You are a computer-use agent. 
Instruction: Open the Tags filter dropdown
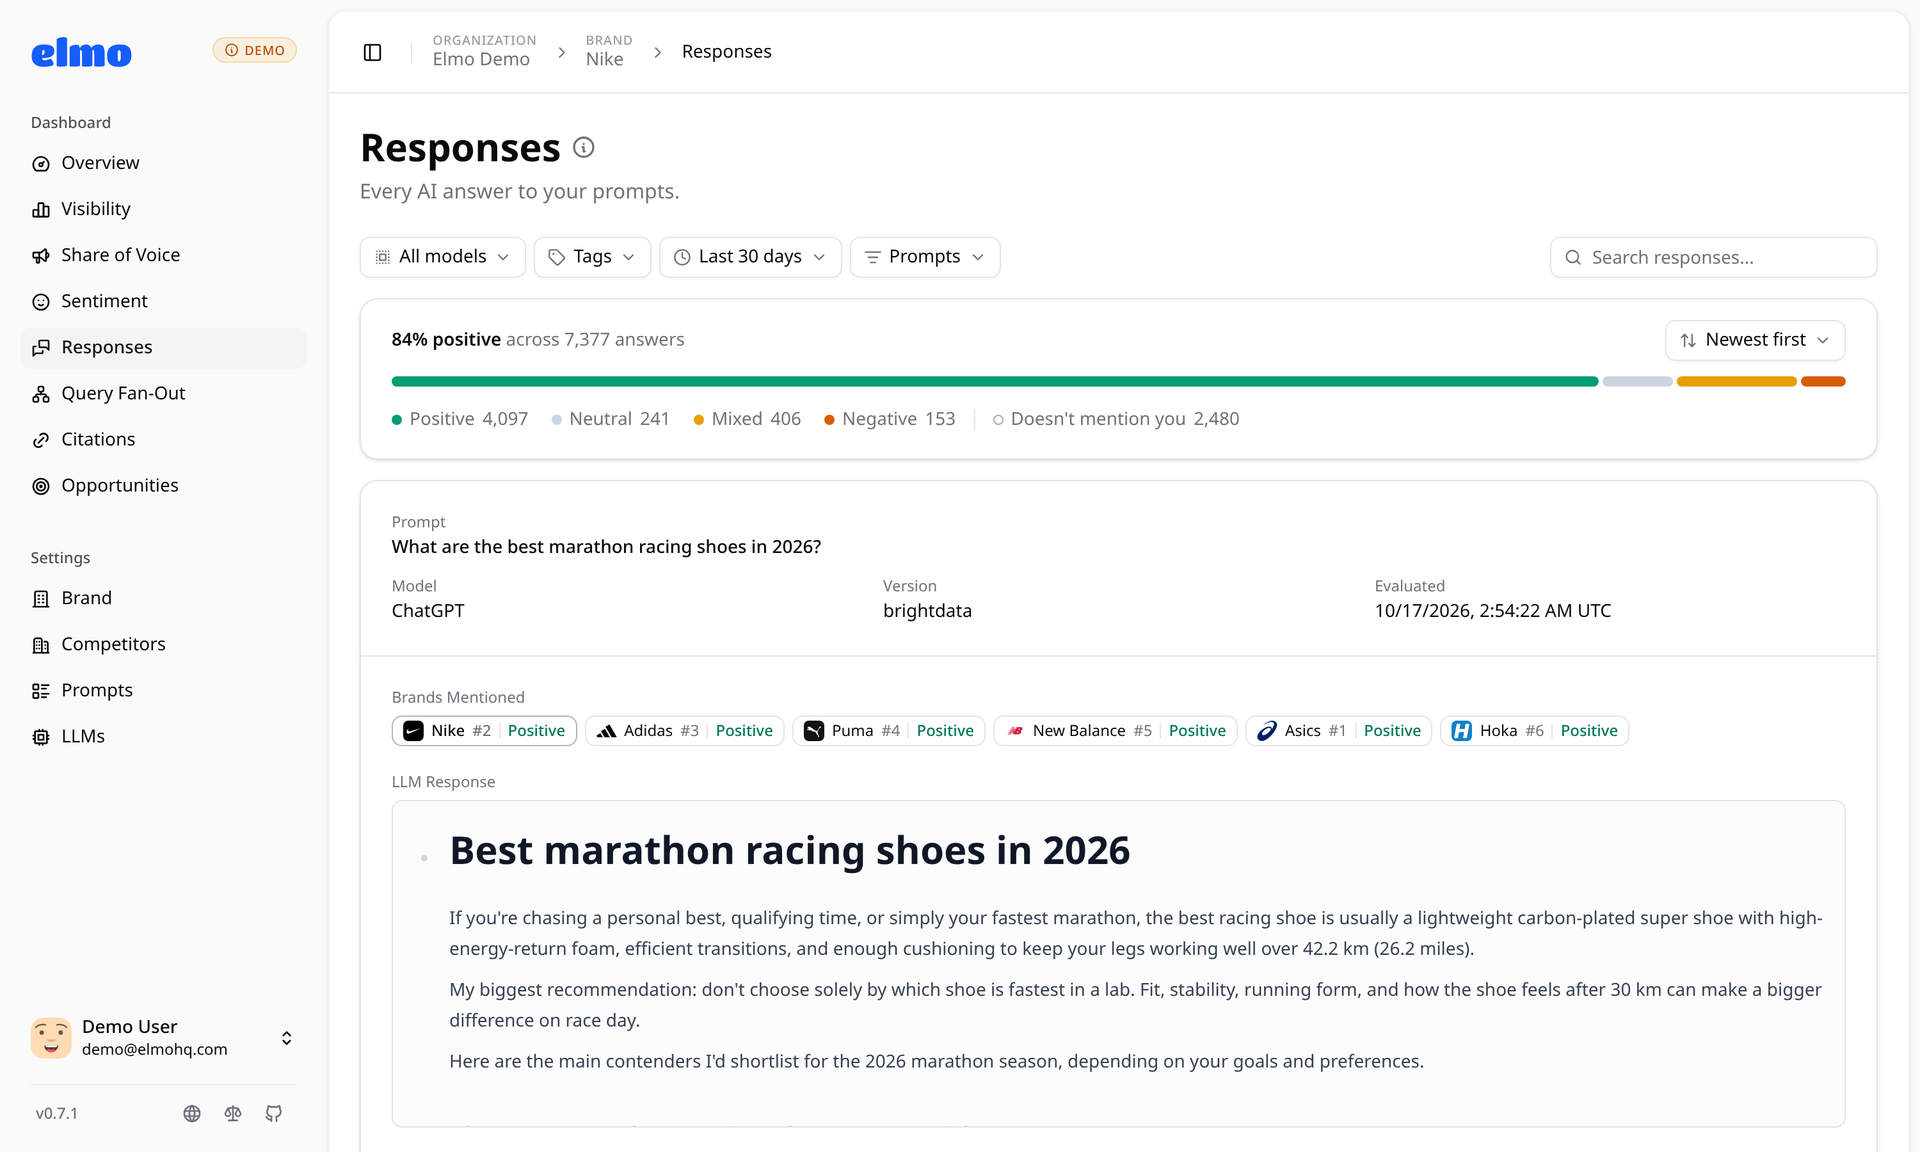(x=592, y=257)
